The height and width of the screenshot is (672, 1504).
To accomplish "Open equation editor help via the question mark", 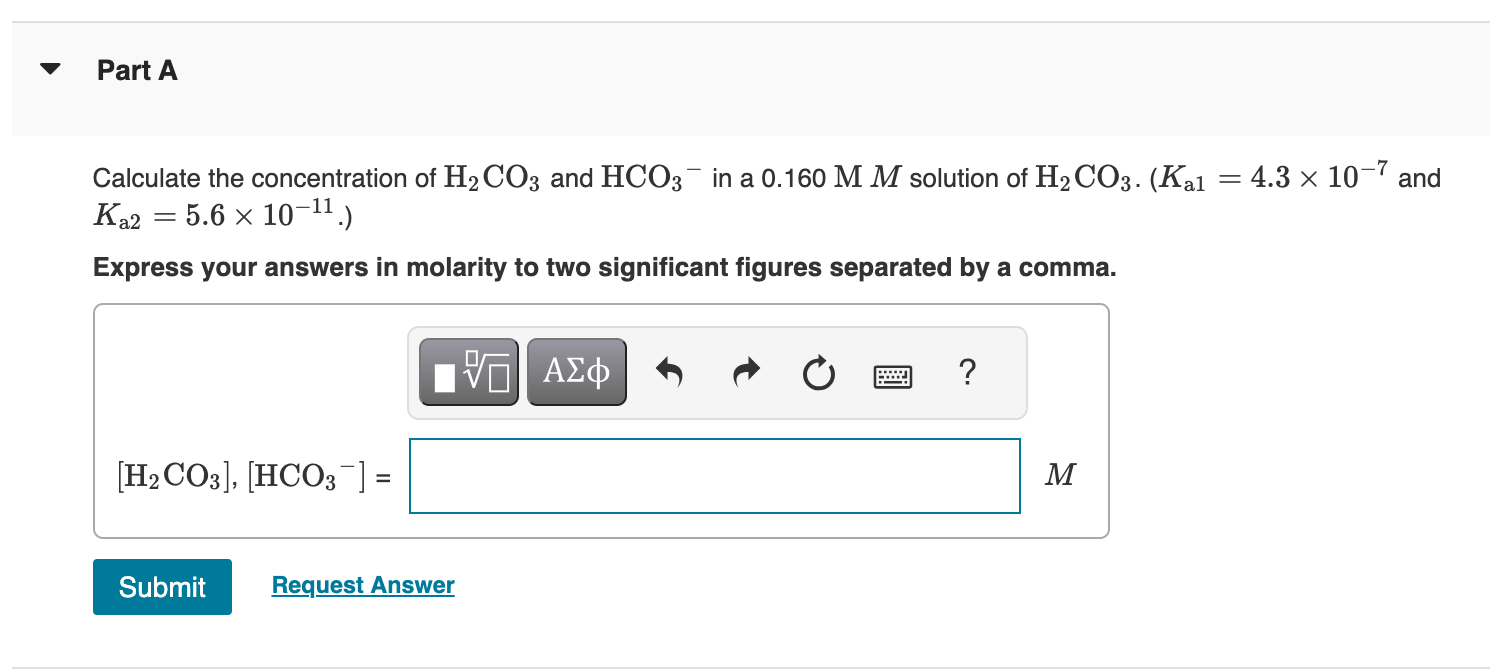I will coord(967,373).
